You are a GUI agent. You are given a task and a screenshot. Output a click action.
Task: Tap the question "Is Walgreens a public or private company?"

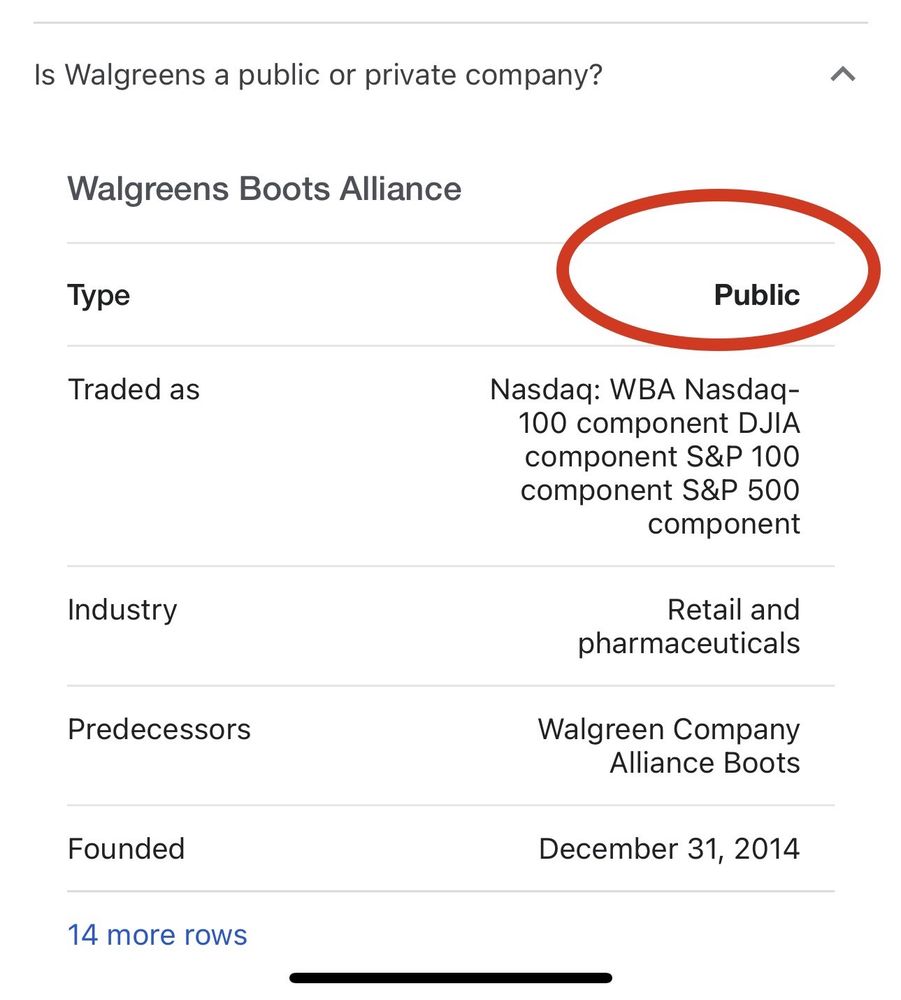(318, 75)
